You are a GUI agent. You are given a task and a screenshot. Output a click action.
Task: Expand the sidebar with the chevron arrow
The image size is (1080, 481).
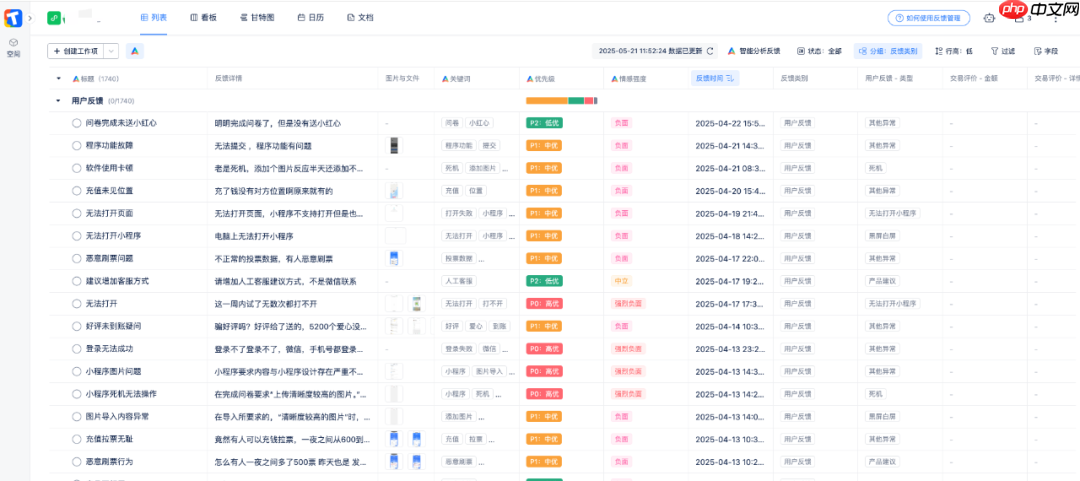[x=30, y=19]
